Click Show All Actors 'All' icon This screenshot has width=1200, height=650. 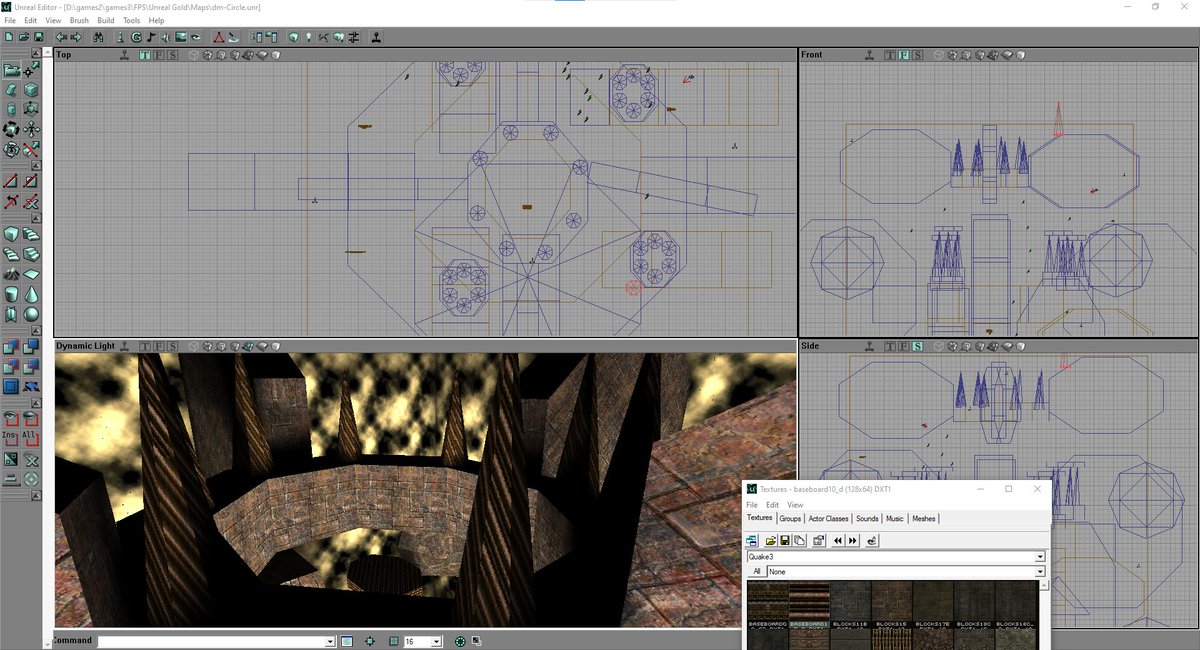32,438
